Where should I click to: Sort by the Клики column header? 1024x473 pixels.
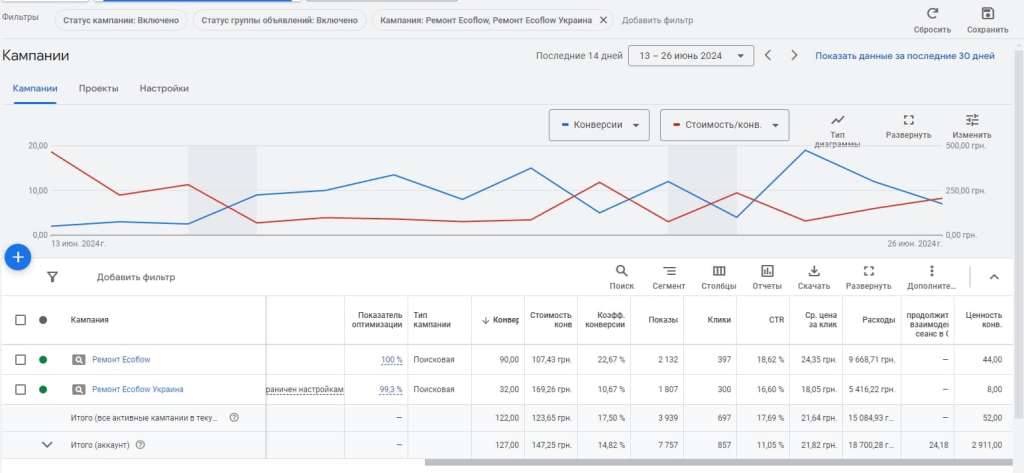[719, 320]
